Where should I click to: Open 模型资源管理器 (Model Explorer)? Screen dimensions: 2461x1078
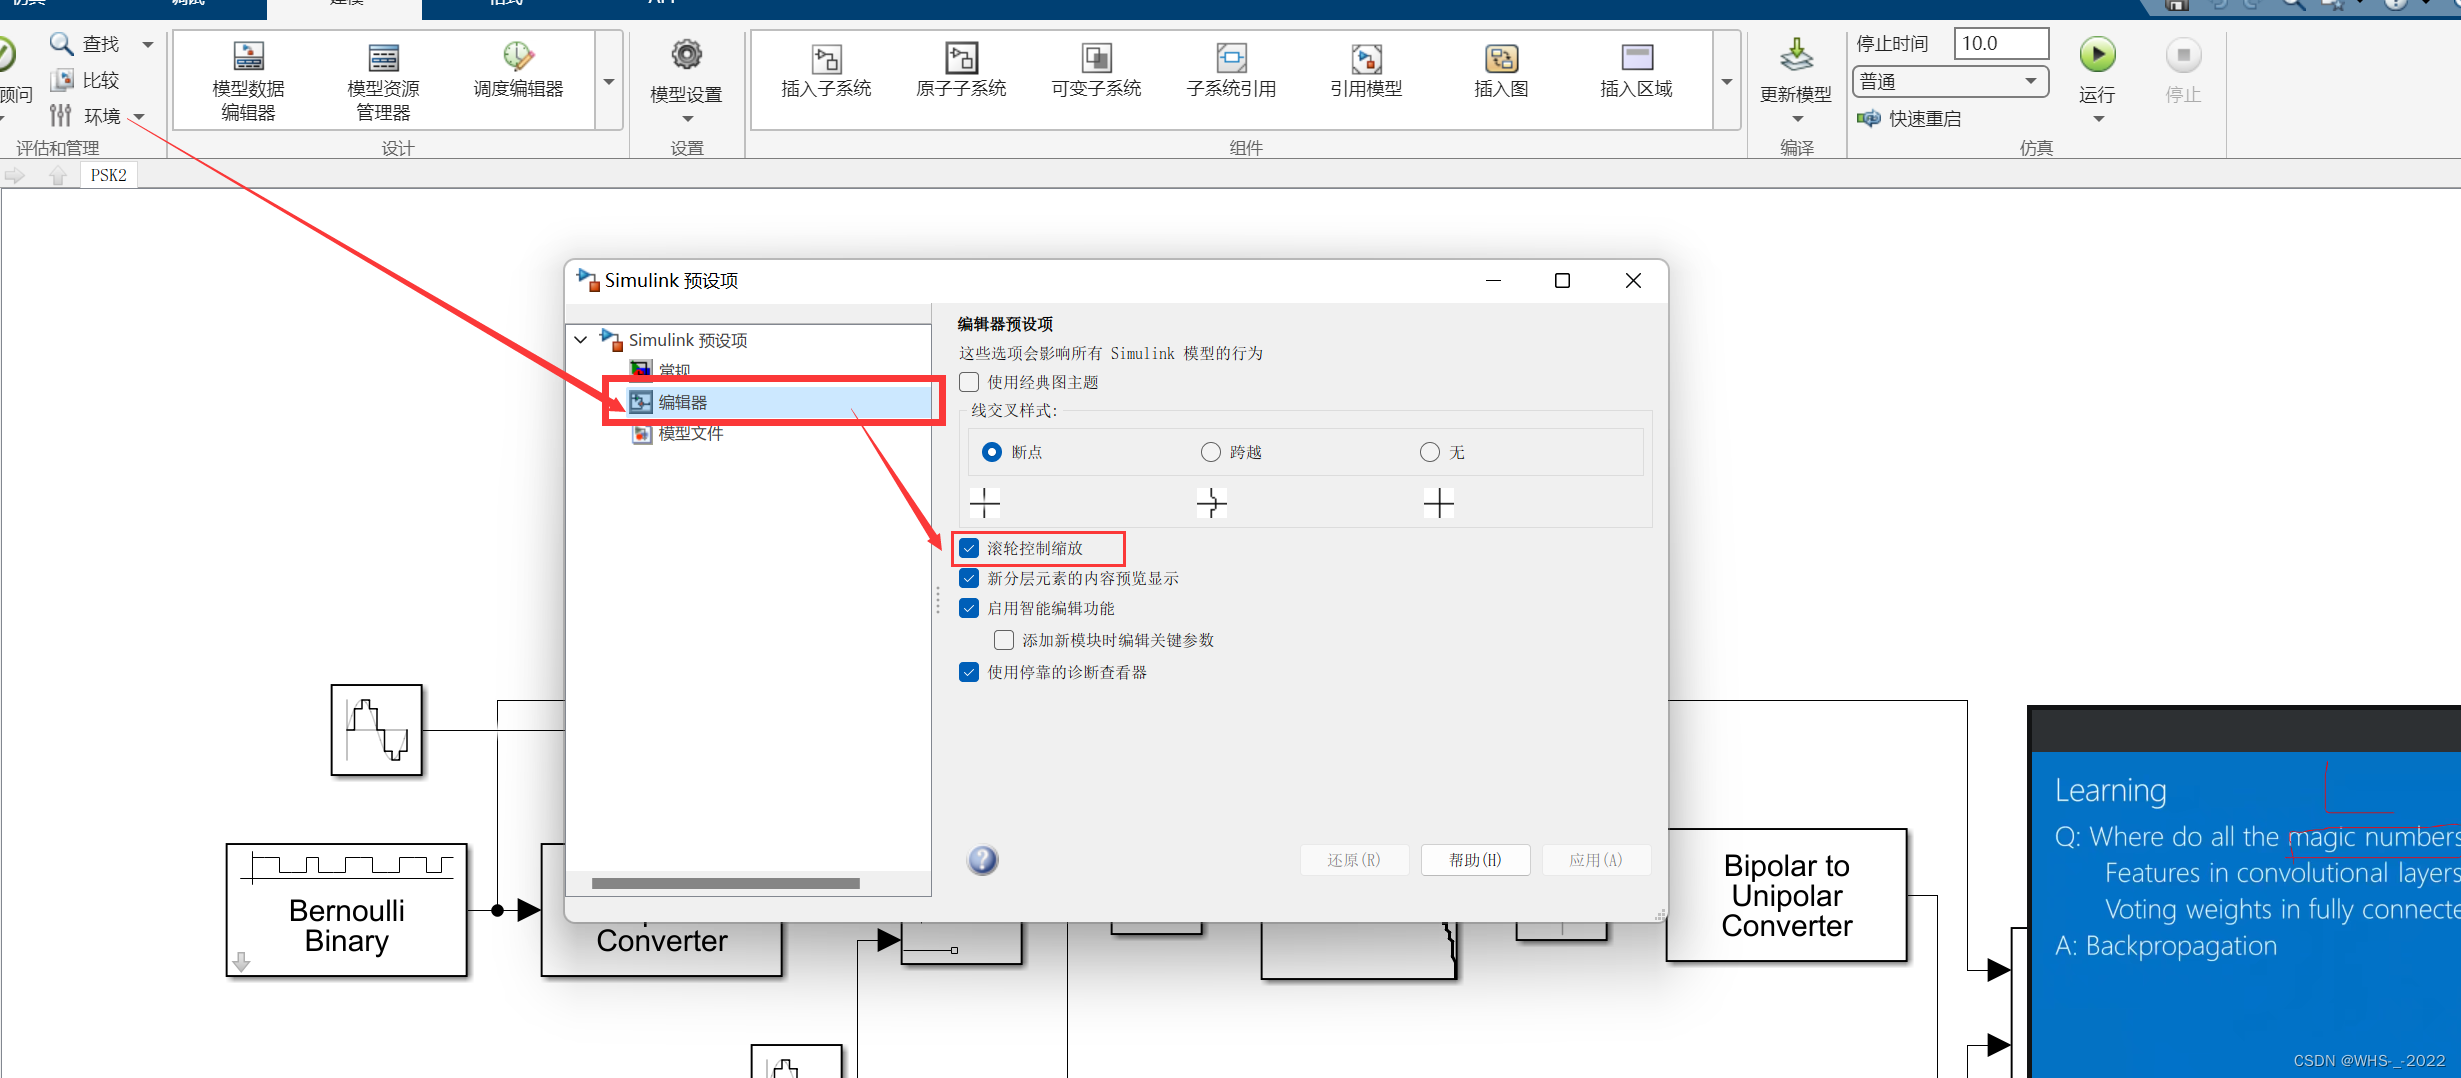383,82
